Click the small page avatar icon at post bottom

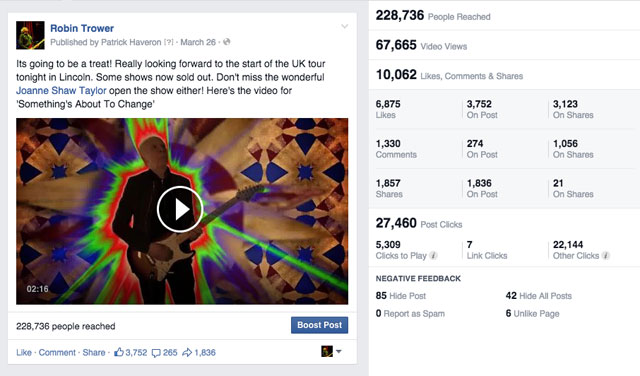327,351
